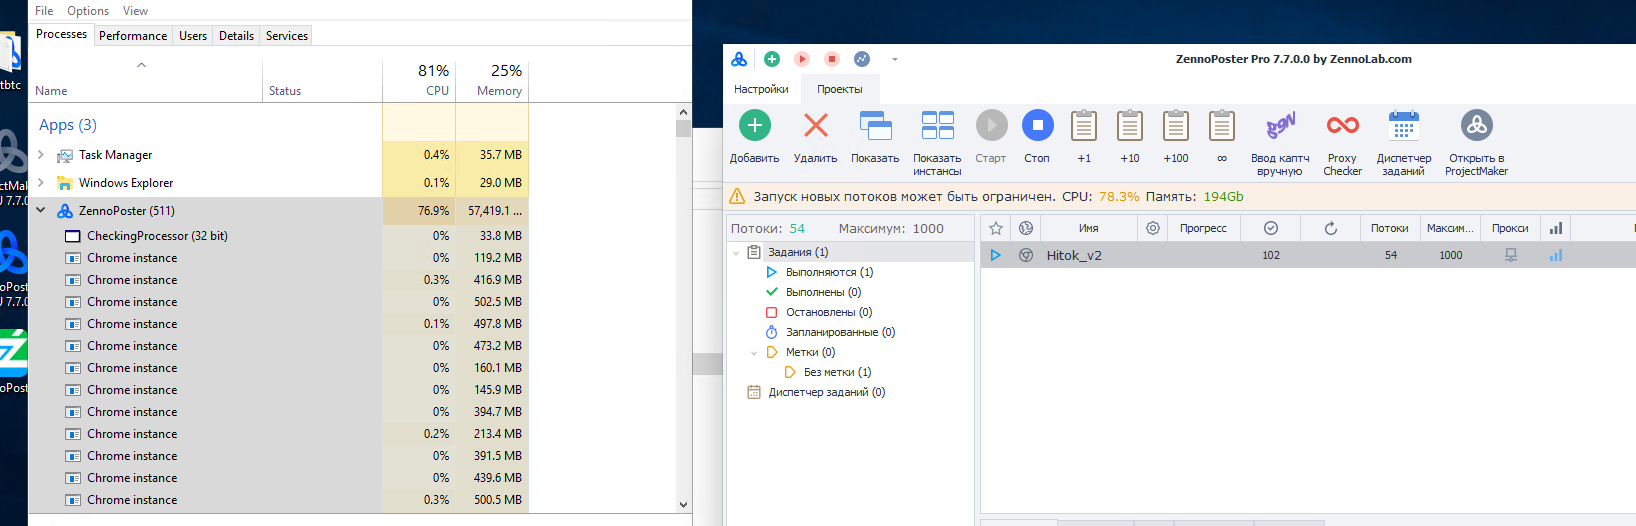Sort by Прогресс column header

point(1203,228)
